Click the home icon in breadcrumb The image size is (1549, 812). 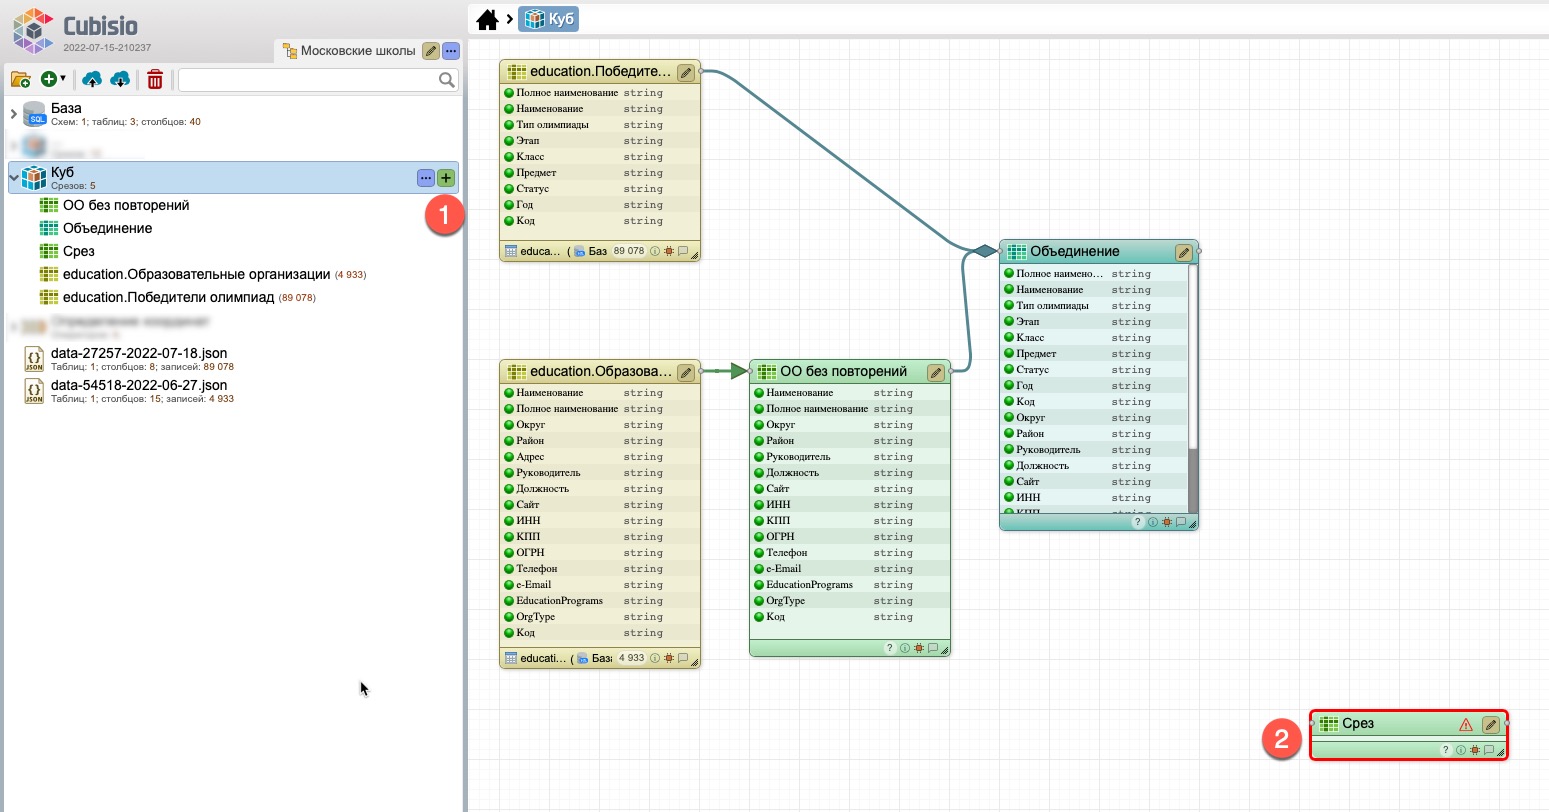(x=487, y=19)
